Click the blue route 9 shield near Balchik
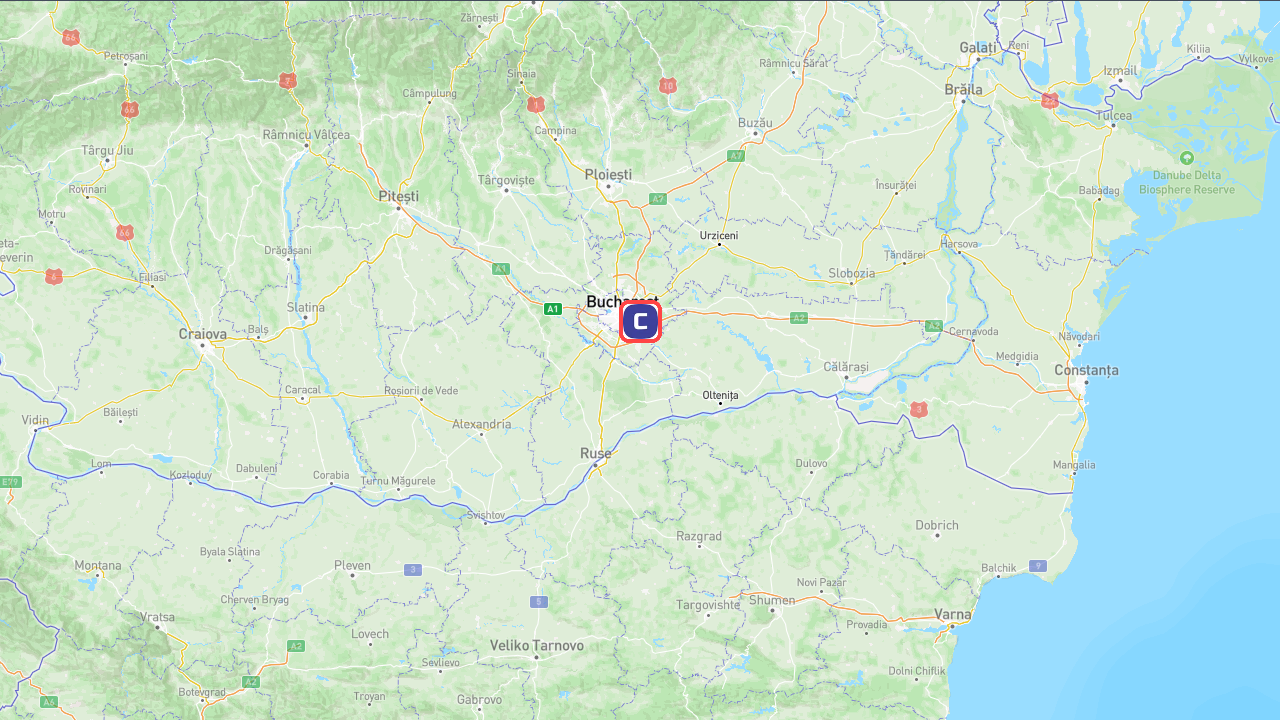This screenshot has width=1280, height=720. click(x=1038, y=566)
